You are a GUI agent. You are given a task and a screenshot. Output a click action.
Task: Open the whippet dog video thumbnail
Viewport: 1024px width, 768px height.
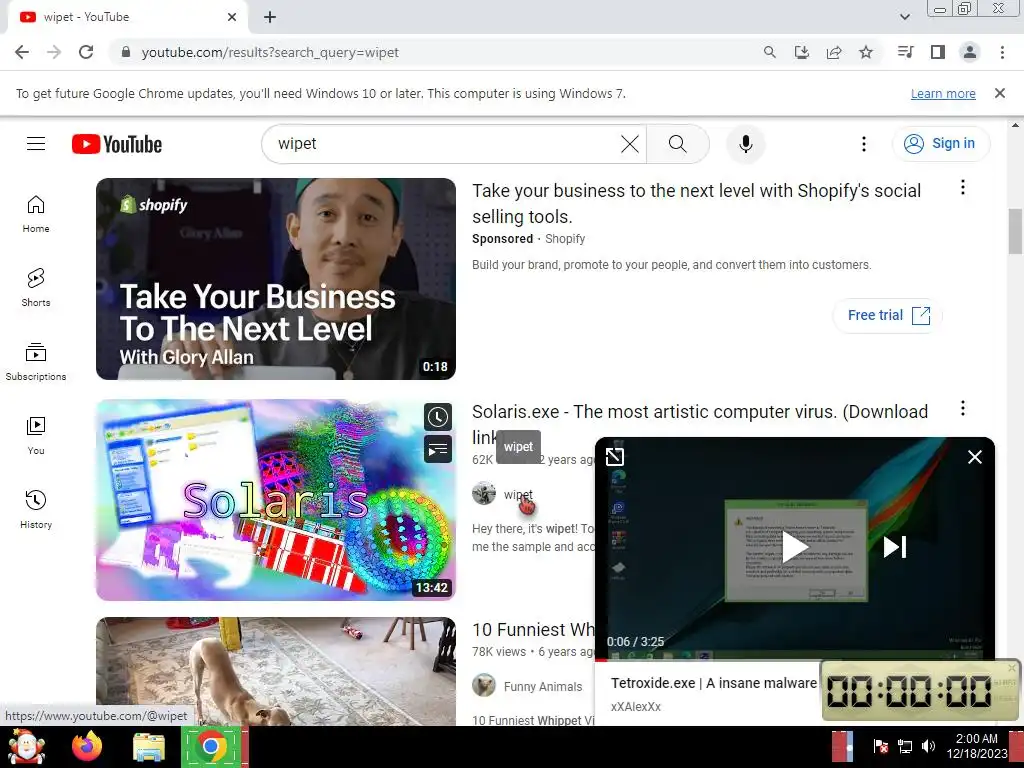tap(276, 671)
